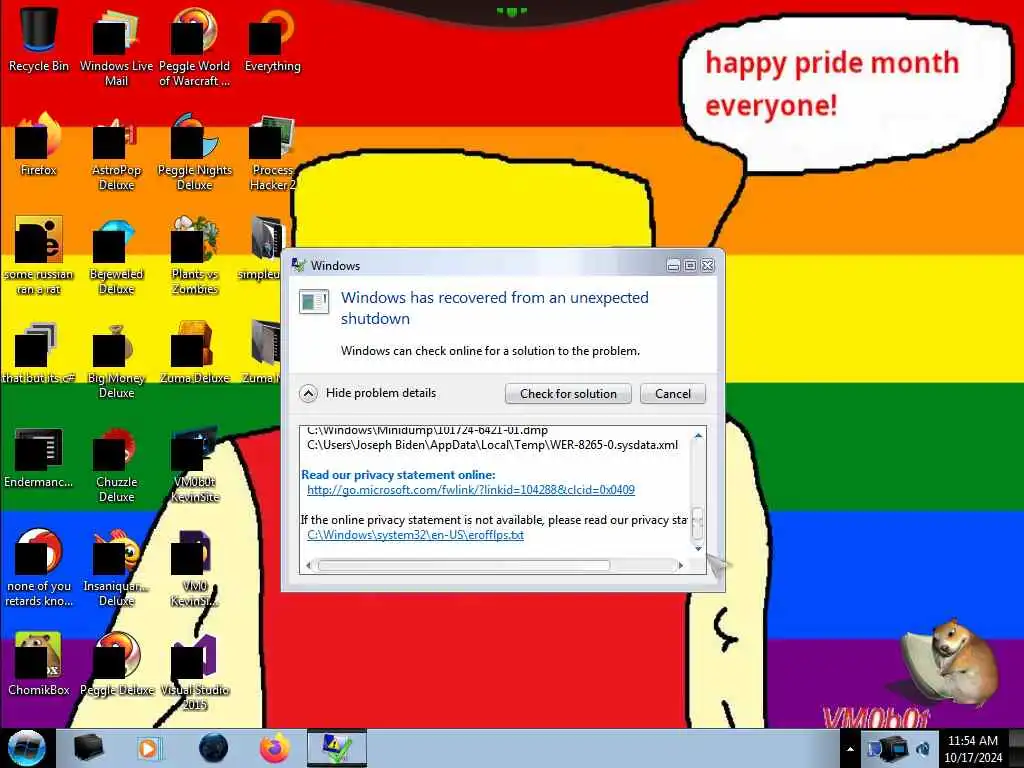Click the vertical scrollbar thumb in details
1024x768 pixels.
pos(698,524)
